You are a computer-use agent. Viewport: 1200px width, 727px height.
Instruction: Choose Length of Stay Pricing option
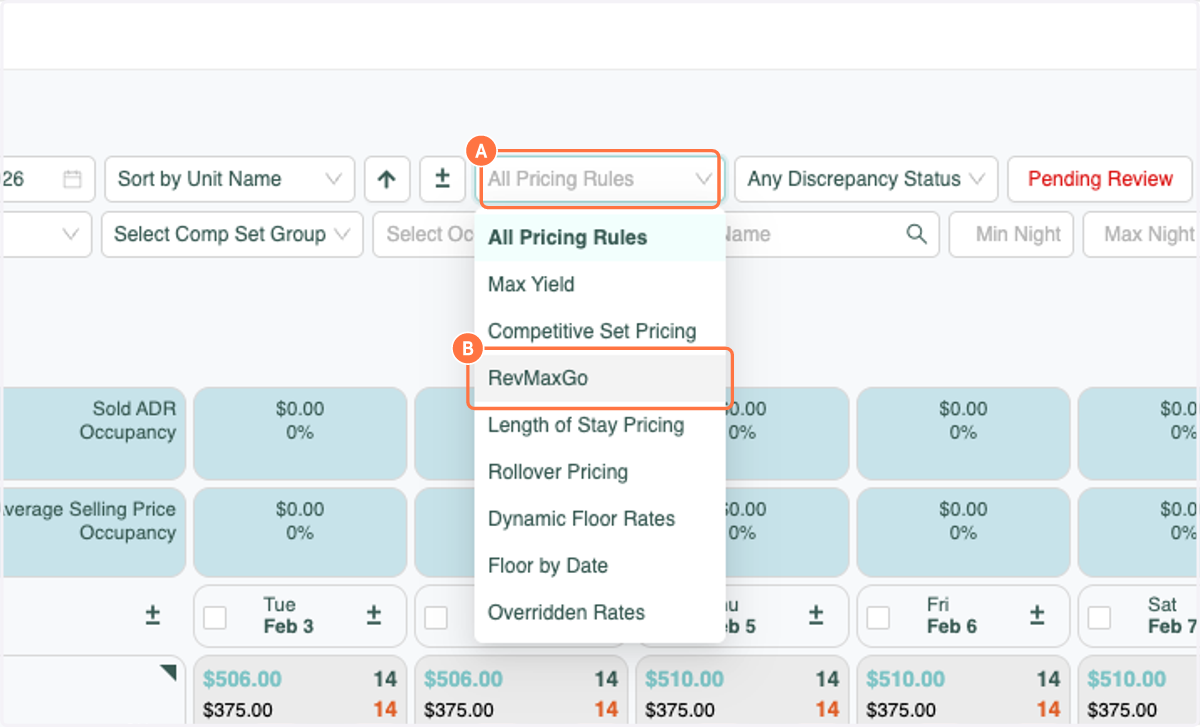point(600,425)
